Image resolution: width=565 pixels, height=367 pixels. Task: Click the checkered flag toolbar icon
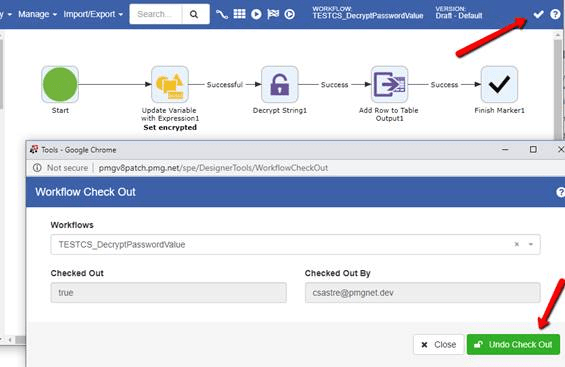[273, 14]
